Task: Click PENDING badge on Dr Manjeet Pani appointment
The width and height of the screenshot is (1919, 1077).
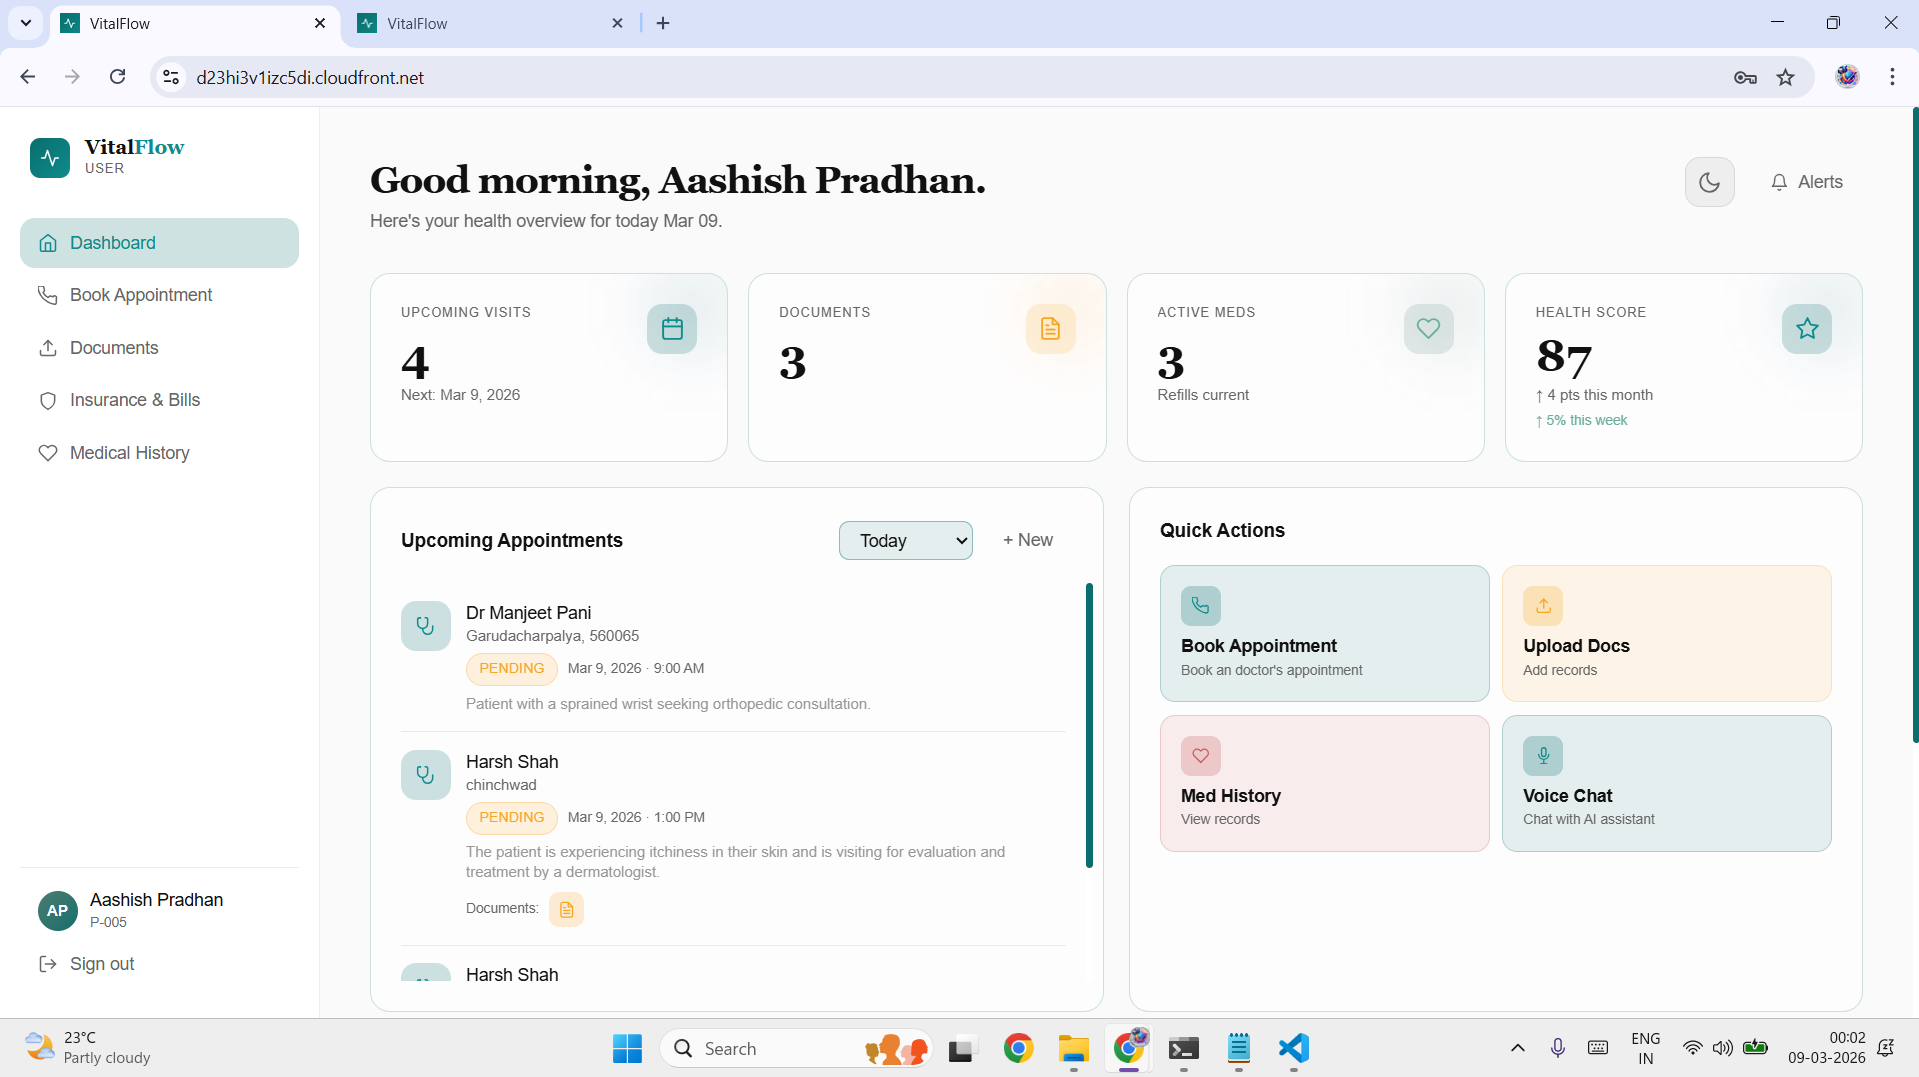Action: coord(511,668)
